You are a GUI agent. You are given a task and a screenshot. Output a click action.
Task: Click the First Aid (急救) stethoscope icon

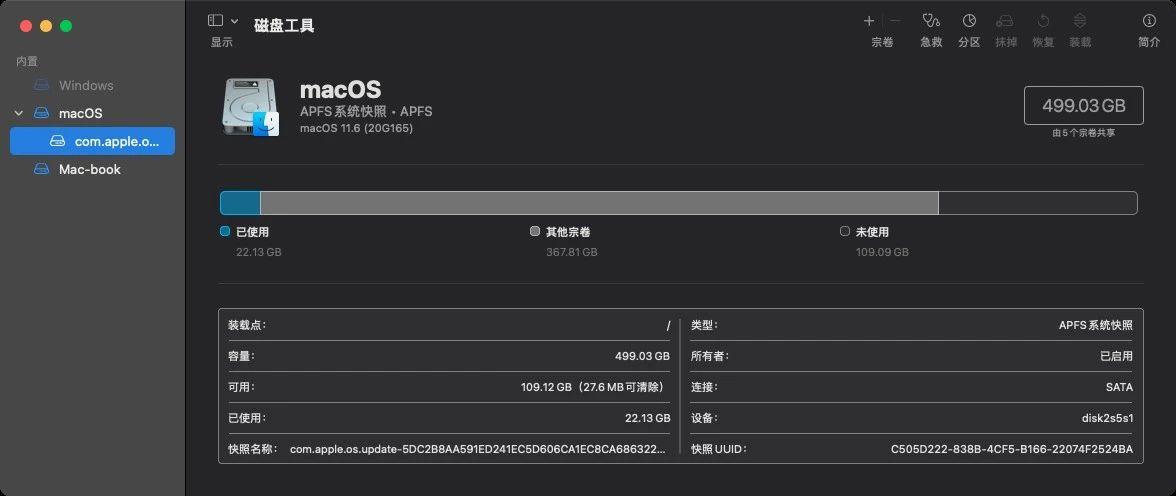pos(931,21)
